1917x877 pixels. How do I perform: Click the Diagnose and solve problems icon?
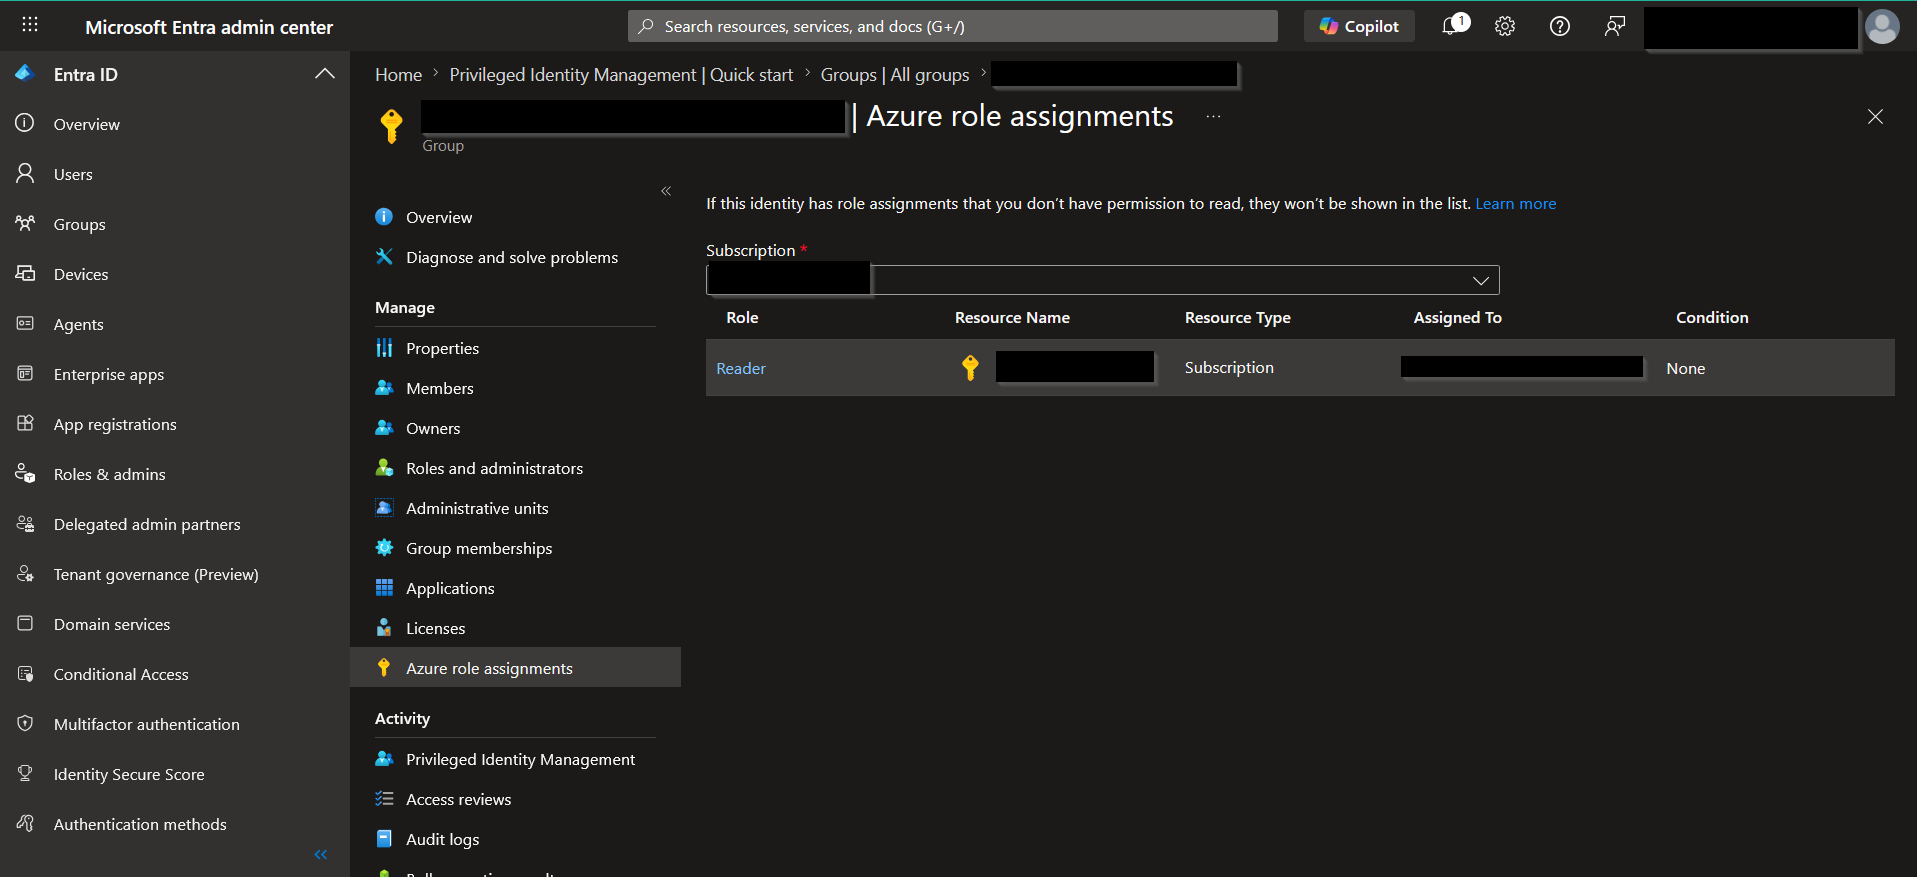(384, 257)
